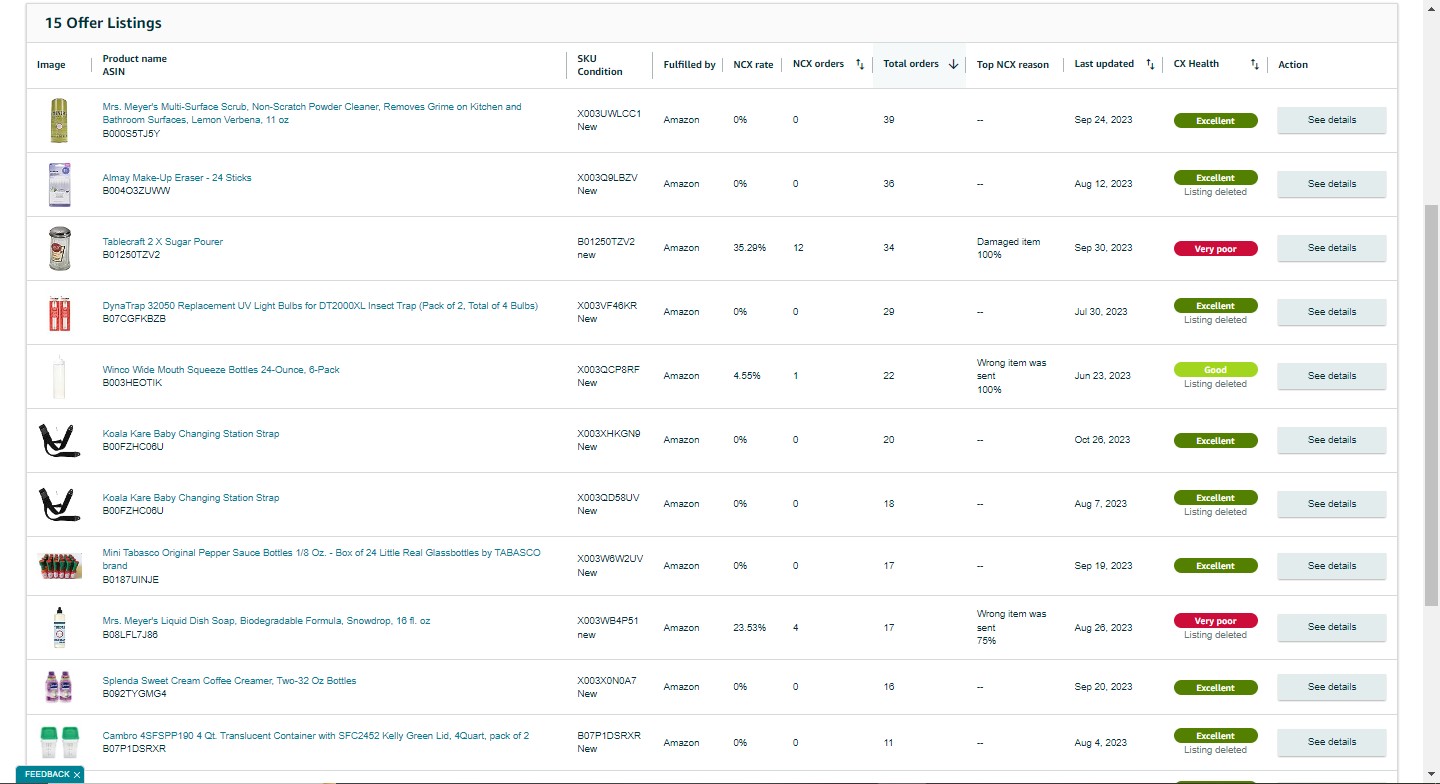This screenshot has width=1440, height=784.
Task: Open Mini Tabasco Original Pepper Sauce link
Action: point(322,559)
